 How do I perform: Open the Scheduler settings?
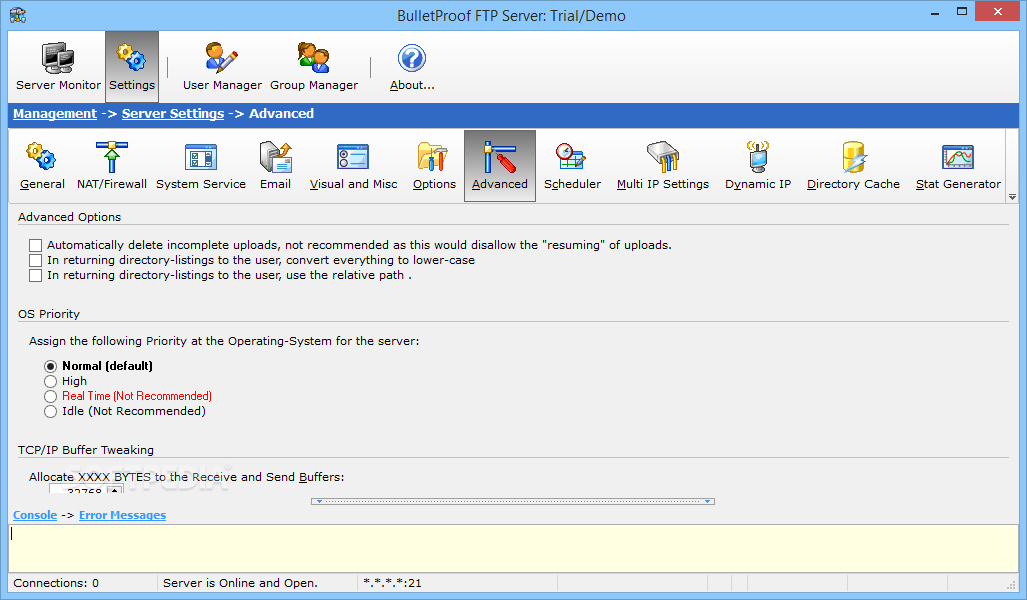pyautogui.click(x=572, y=166)
